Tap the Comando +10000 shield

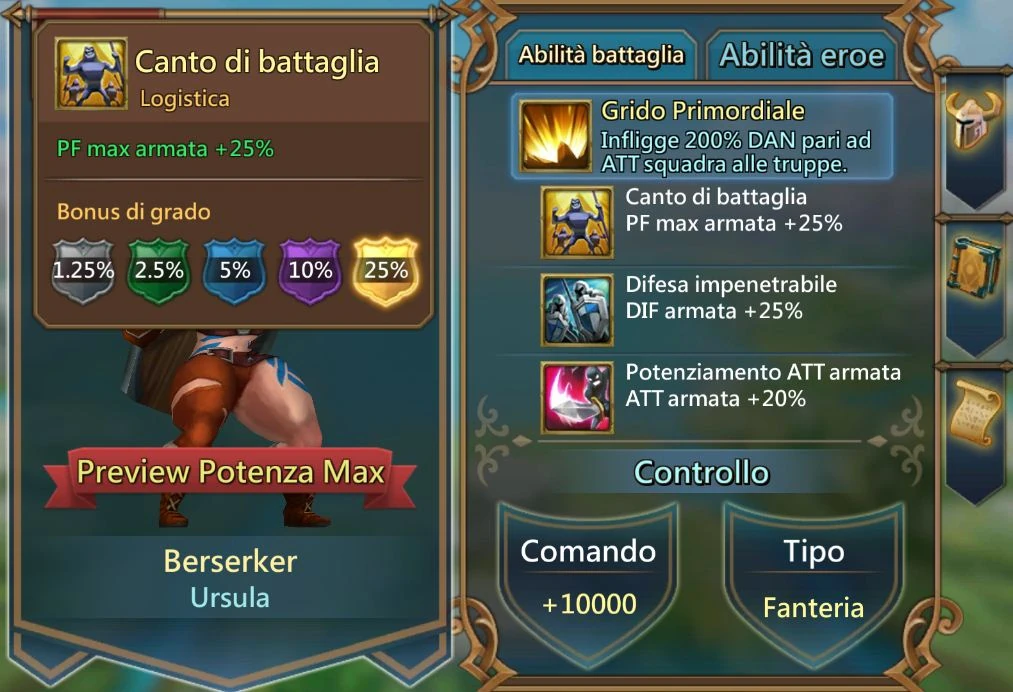click(x=589, y=580)
